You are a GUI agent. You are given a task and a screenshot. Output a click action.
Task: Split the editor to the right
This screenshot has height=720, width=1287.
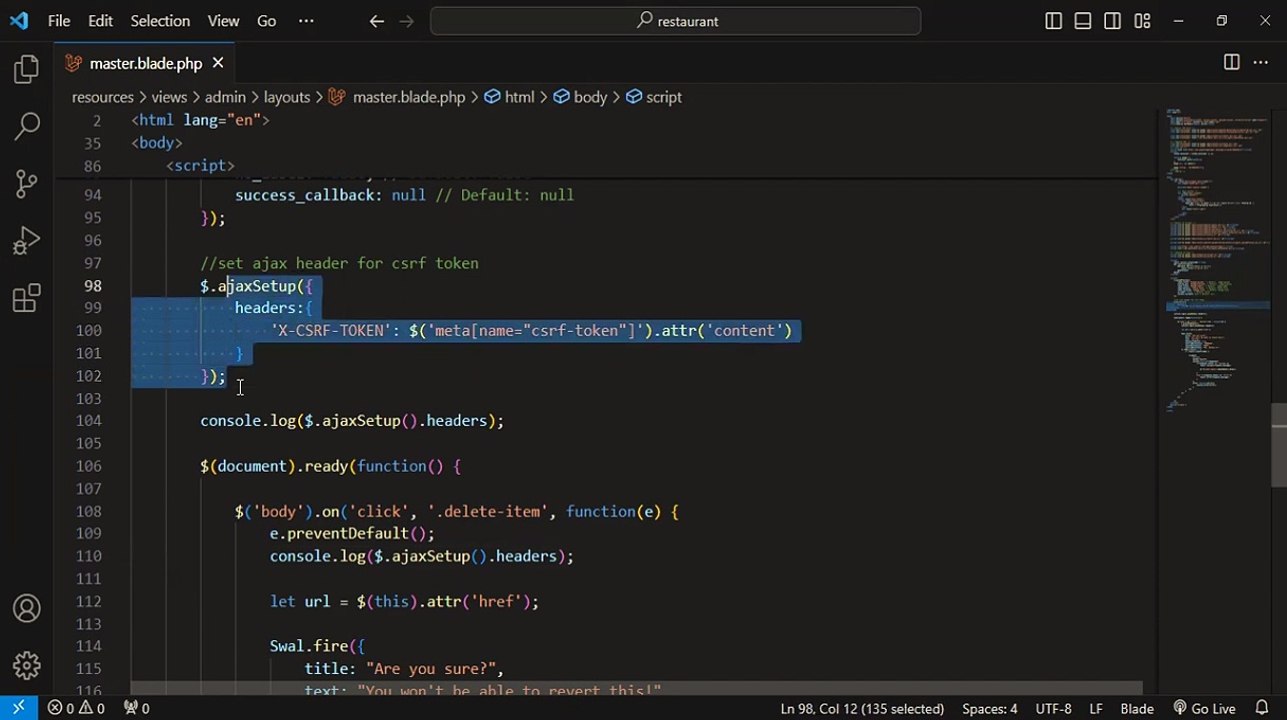click(x=1232, y=62)
